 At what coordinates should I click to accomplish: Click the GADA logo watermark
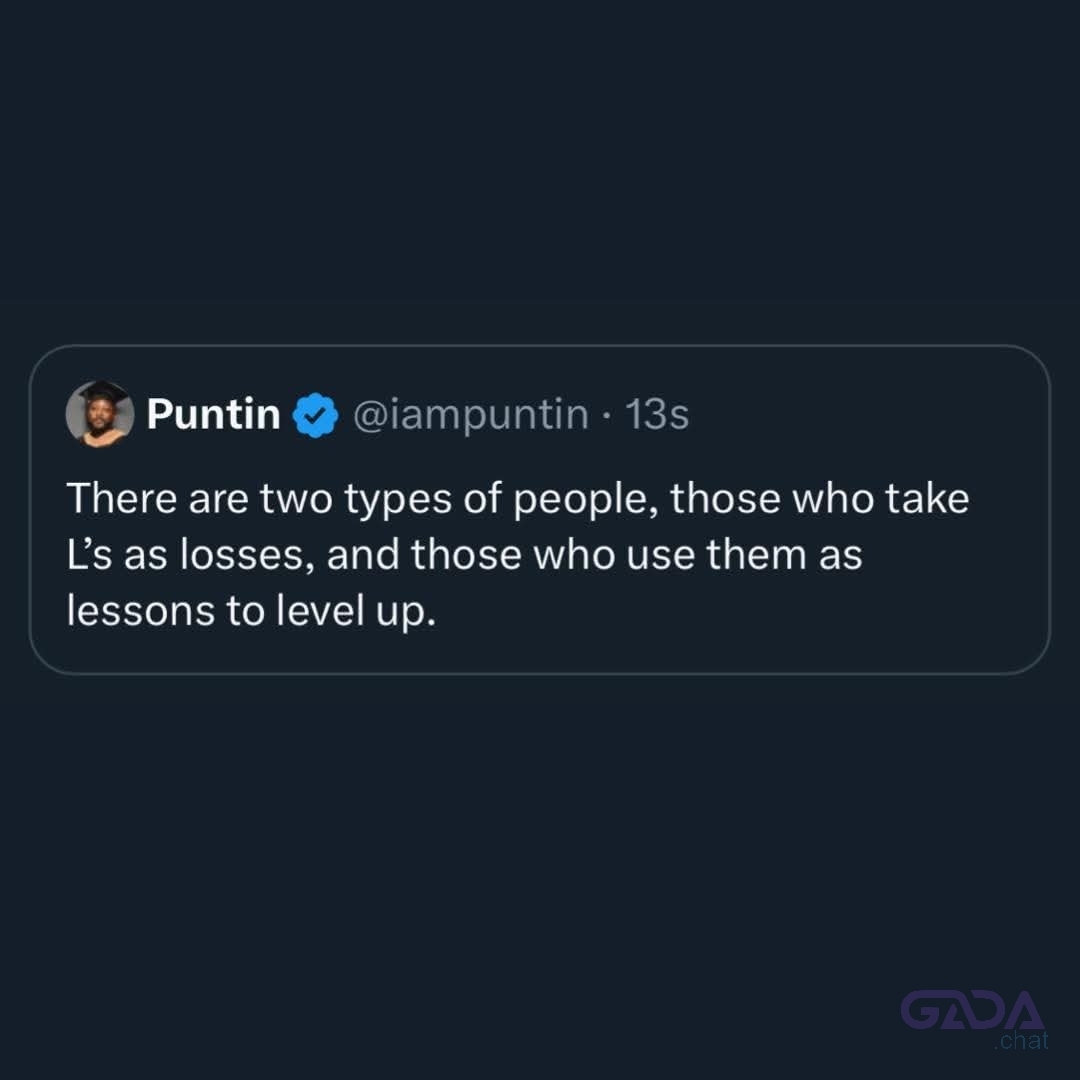pos(973,1010)
